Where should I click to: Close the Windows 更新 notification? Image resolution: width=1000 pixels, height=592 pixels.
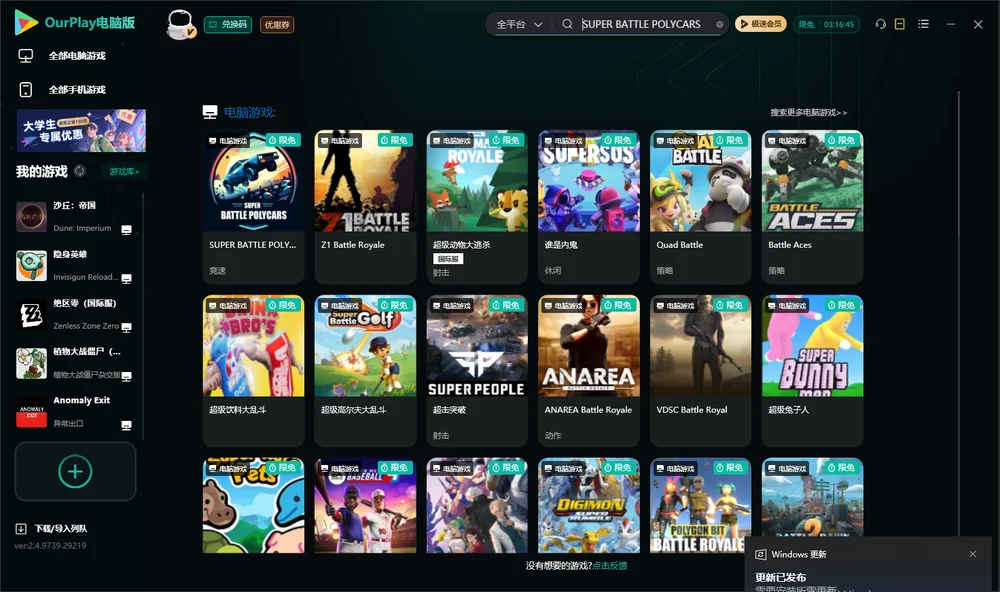[973, 554]
